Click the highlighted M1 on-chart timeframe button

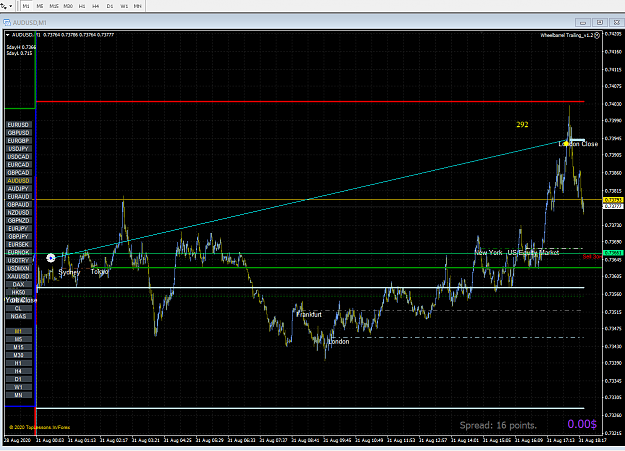(18, 331)
